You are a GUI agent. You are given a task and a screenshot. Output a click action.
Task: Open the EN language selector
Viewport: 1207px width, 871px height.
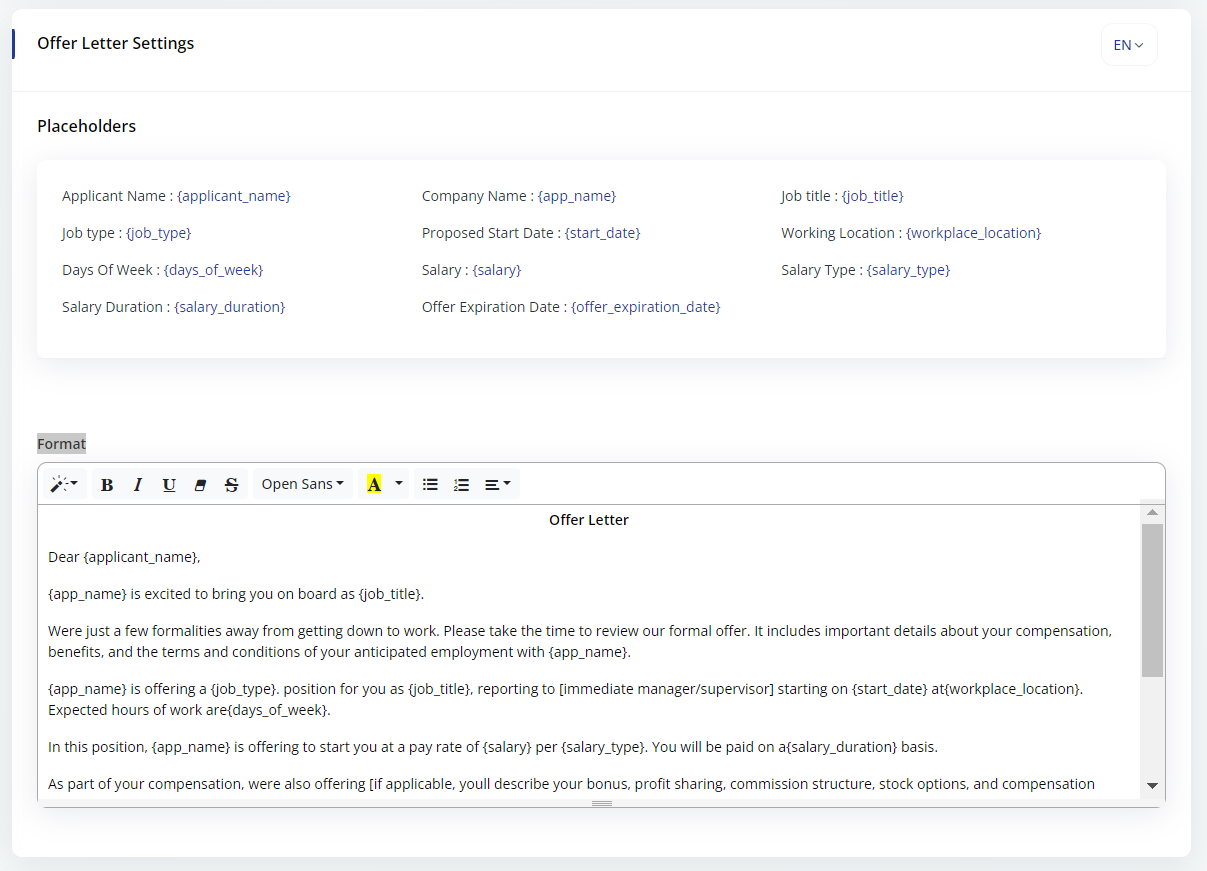coord(1129,45)
